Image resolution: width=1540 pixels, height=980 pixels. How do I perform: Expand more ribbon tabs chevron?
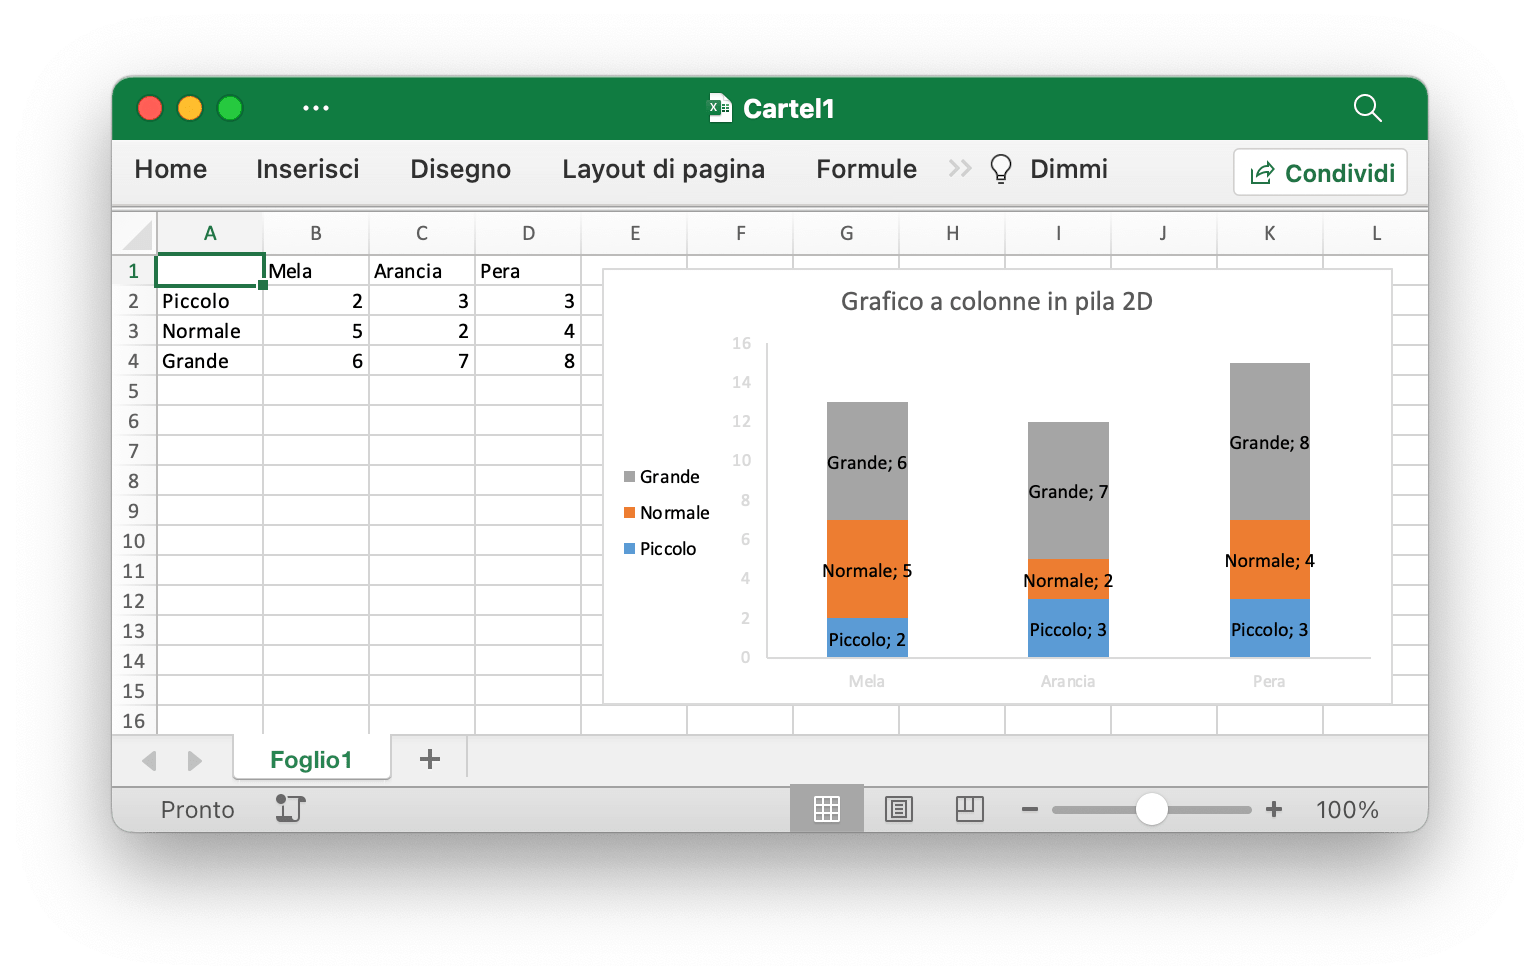click(x=960, y=168)
